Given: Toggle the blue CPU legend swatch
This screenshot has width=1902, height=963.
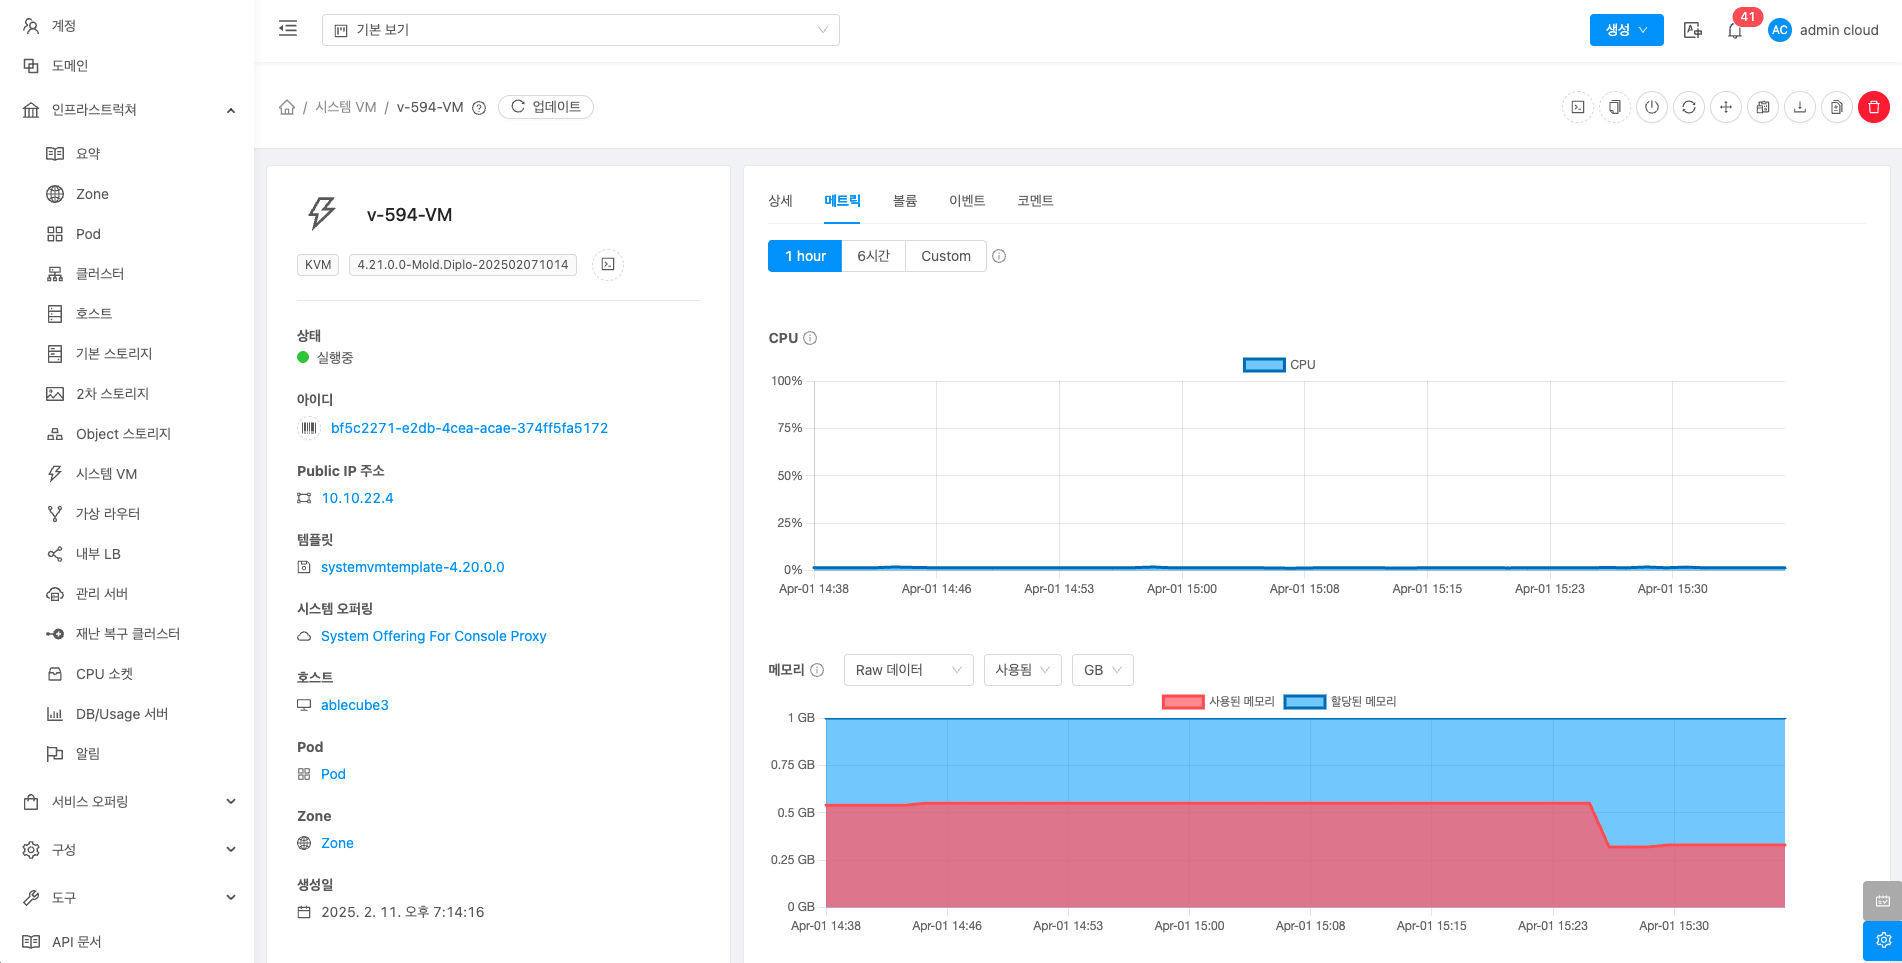Looking at the screenshot, I should [x=1263, y=365].
